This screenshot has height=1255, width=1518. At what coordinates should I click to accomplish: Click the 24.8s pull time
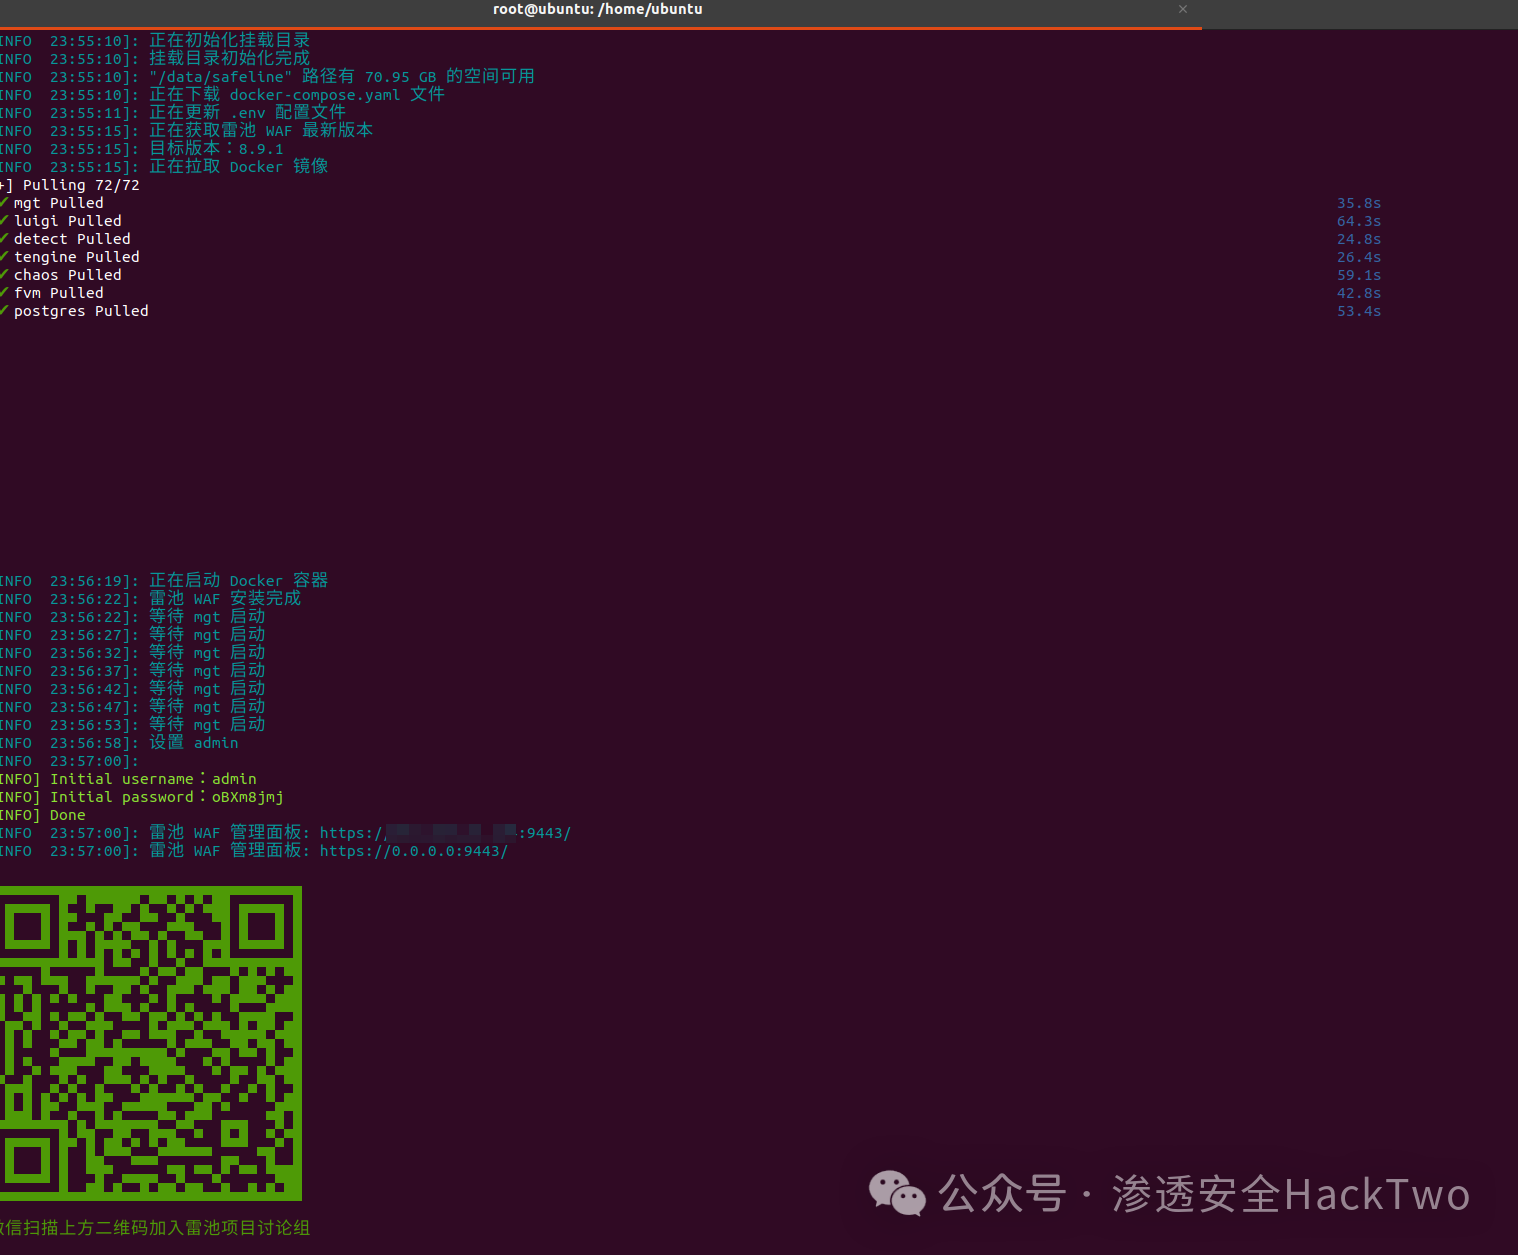click(1359, 239)
